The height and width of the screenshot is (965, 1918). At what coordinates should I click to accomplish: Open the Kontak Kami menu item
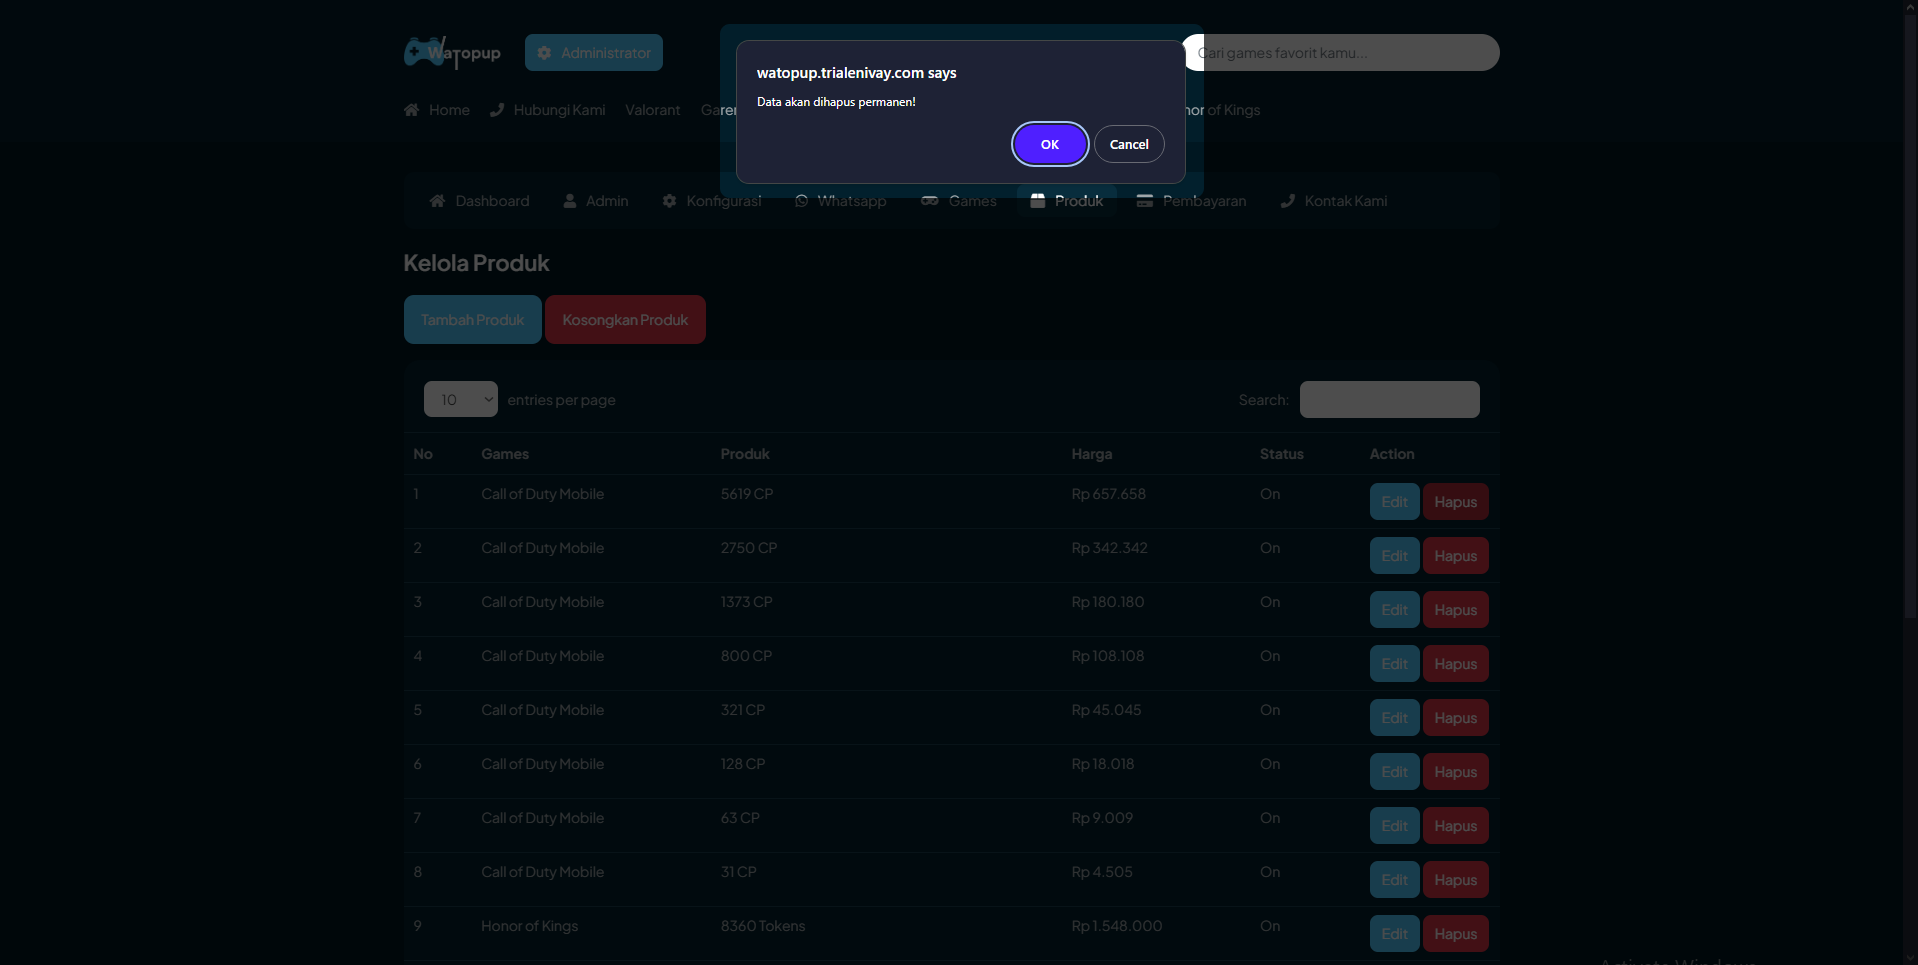click(1334, 201)
